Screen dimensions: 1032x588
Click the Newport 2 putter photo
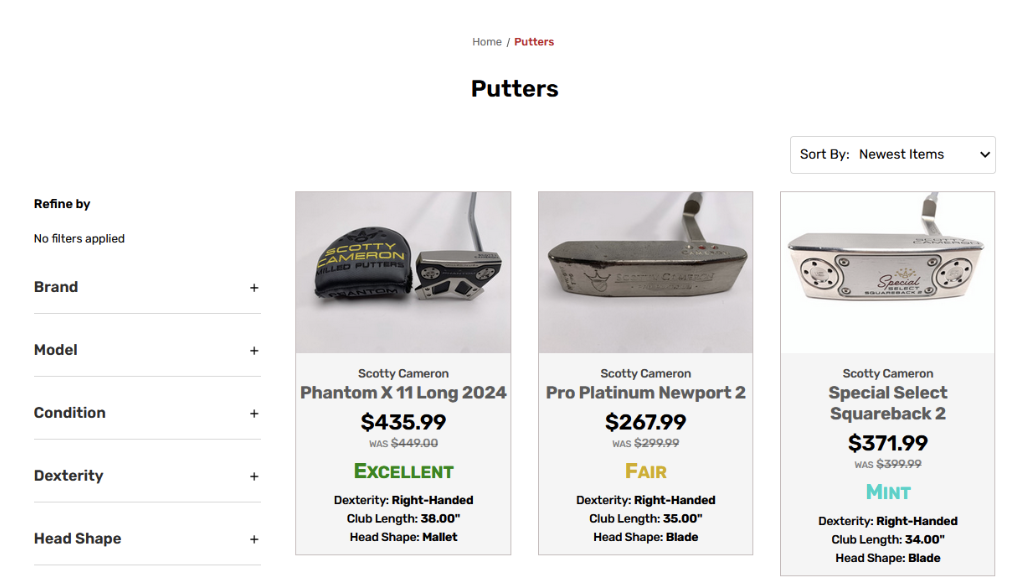645,271
